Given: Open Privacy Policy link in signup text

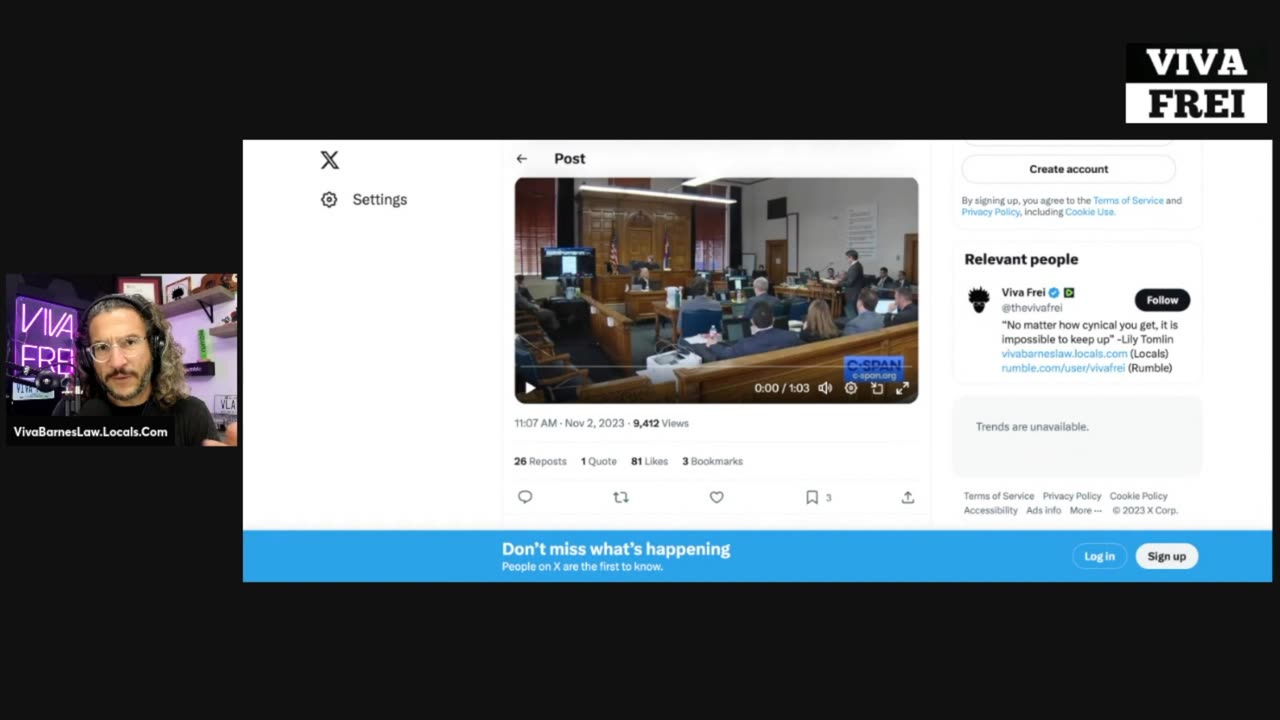Looking at the screenshot, I should [x=991, y=212].
